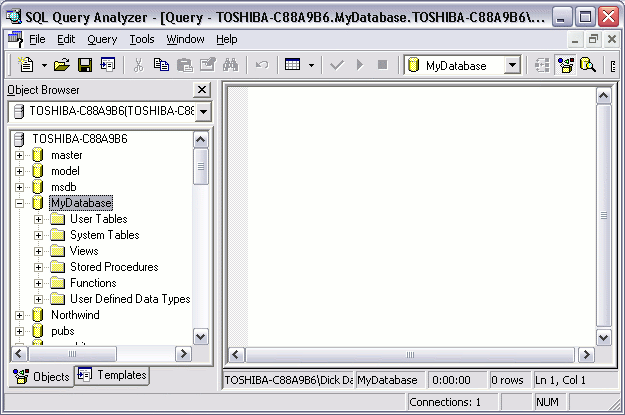Click the Paste clipboard icon
The height and width of the screenshot is (415, 625).
coord(185,65)
